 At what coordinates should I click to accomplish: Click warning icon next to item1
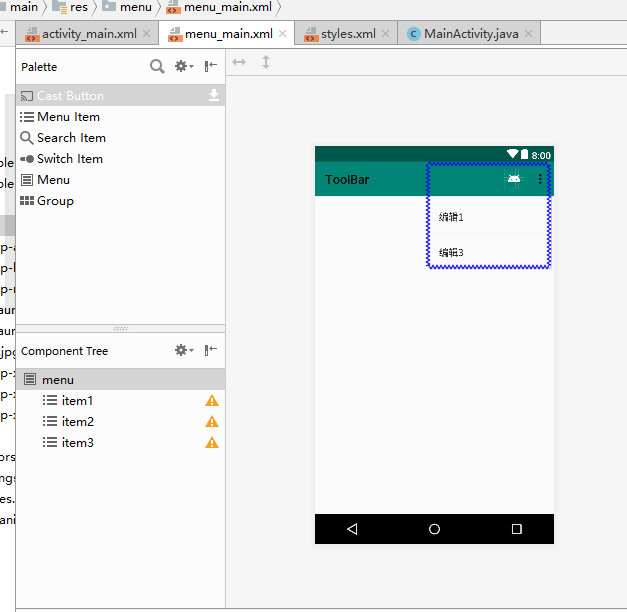click(212, 400)
